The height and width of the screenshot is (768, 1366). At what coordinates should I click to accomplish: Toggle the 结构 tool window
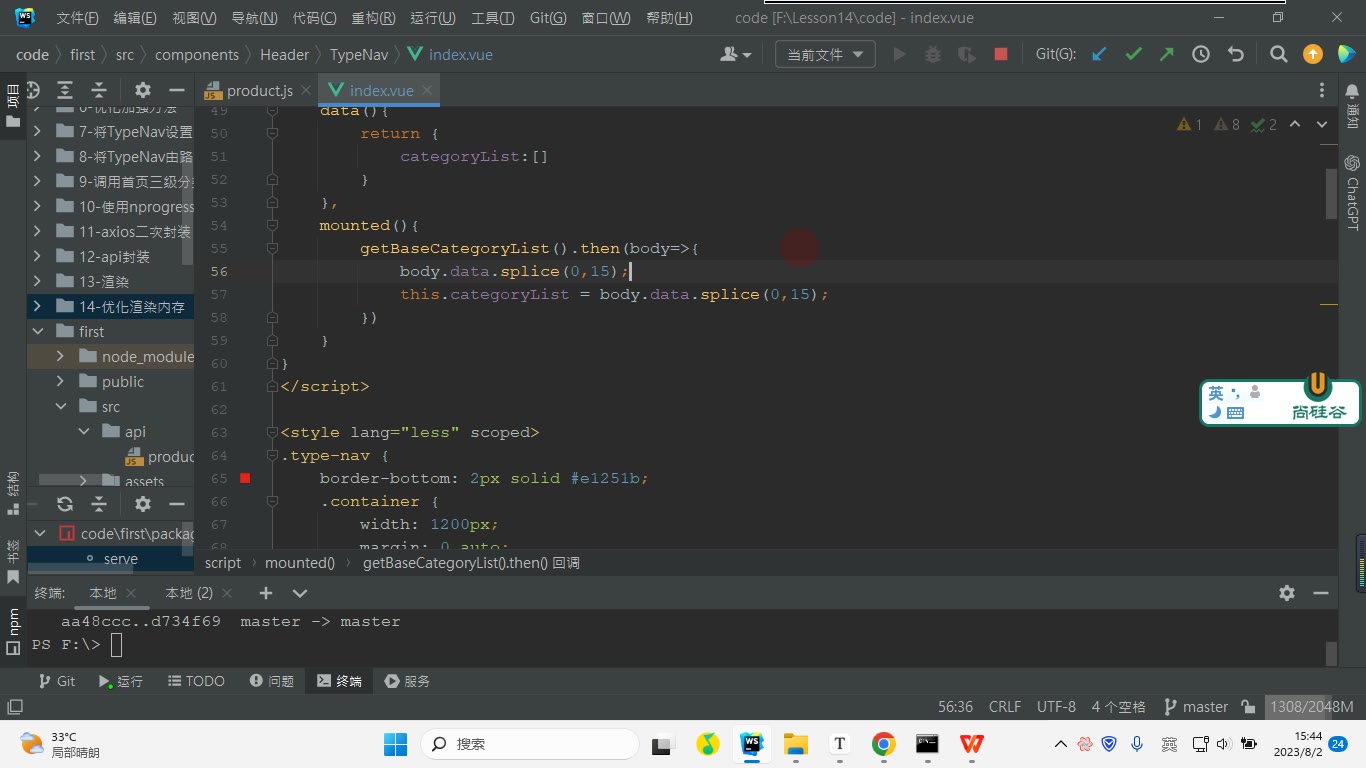click(13, 493)
